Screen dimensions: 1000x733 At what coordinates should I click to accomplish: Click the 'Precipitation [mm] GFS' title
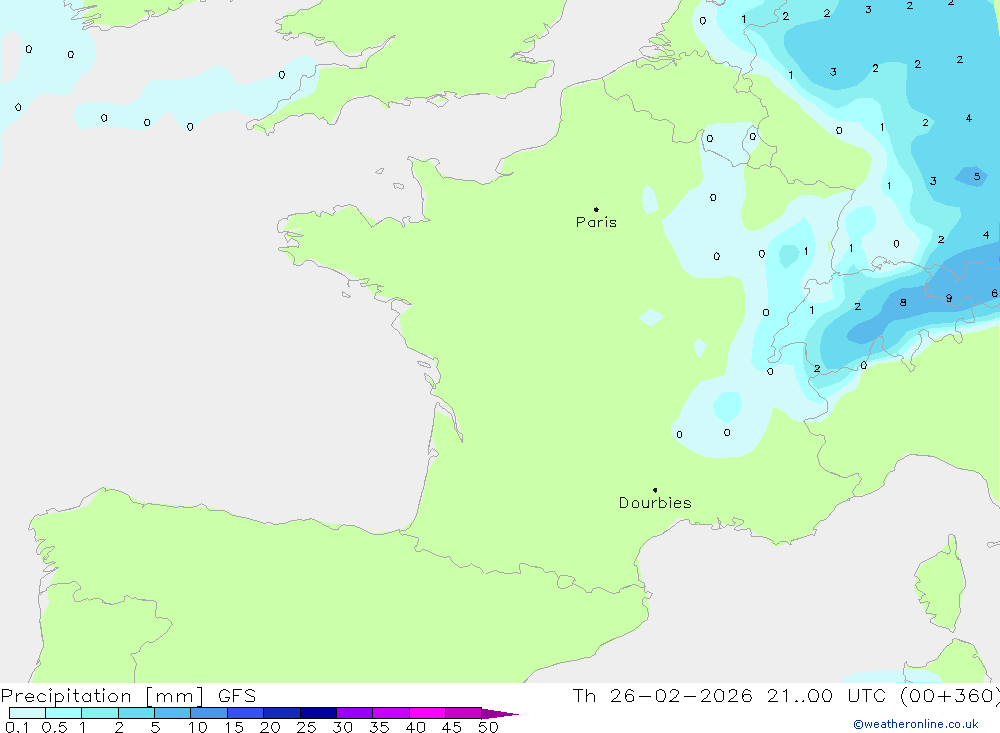coord(128,696)
